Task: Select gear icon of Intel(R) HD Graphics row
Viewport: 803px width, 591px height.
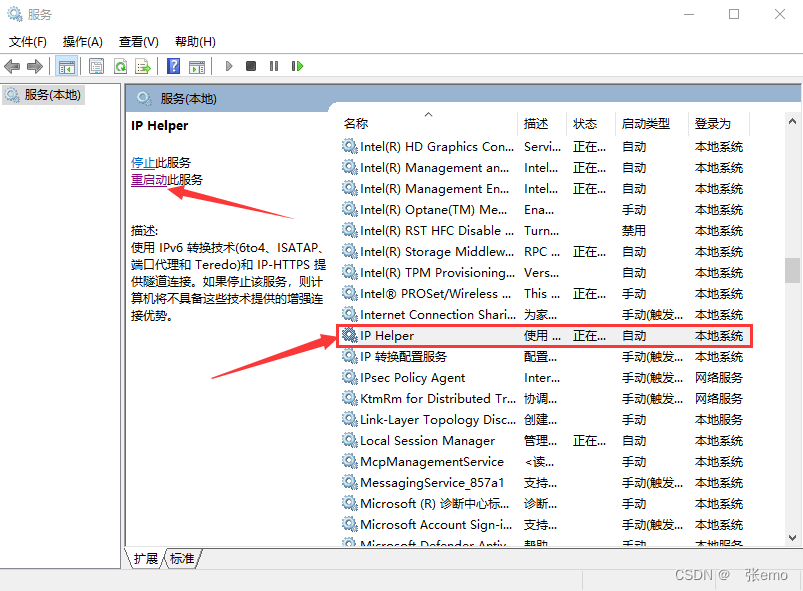Action: [350, 146]
